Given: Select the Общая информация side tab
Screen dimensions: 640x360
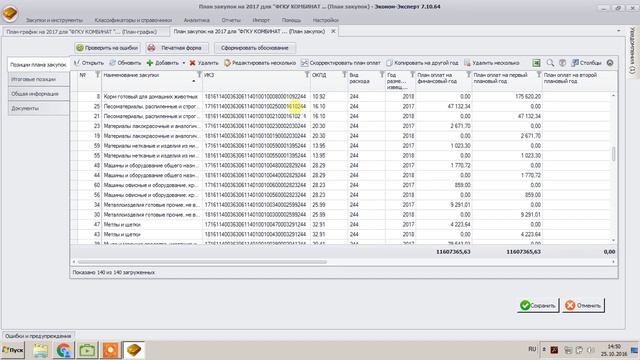Looking at the screenshot, I should point(38,94).
